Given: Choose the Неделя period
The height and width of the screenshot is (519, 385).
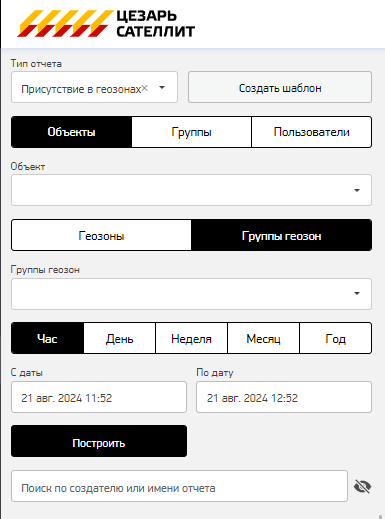Looking at the screenshot, I should click(191, 339).
